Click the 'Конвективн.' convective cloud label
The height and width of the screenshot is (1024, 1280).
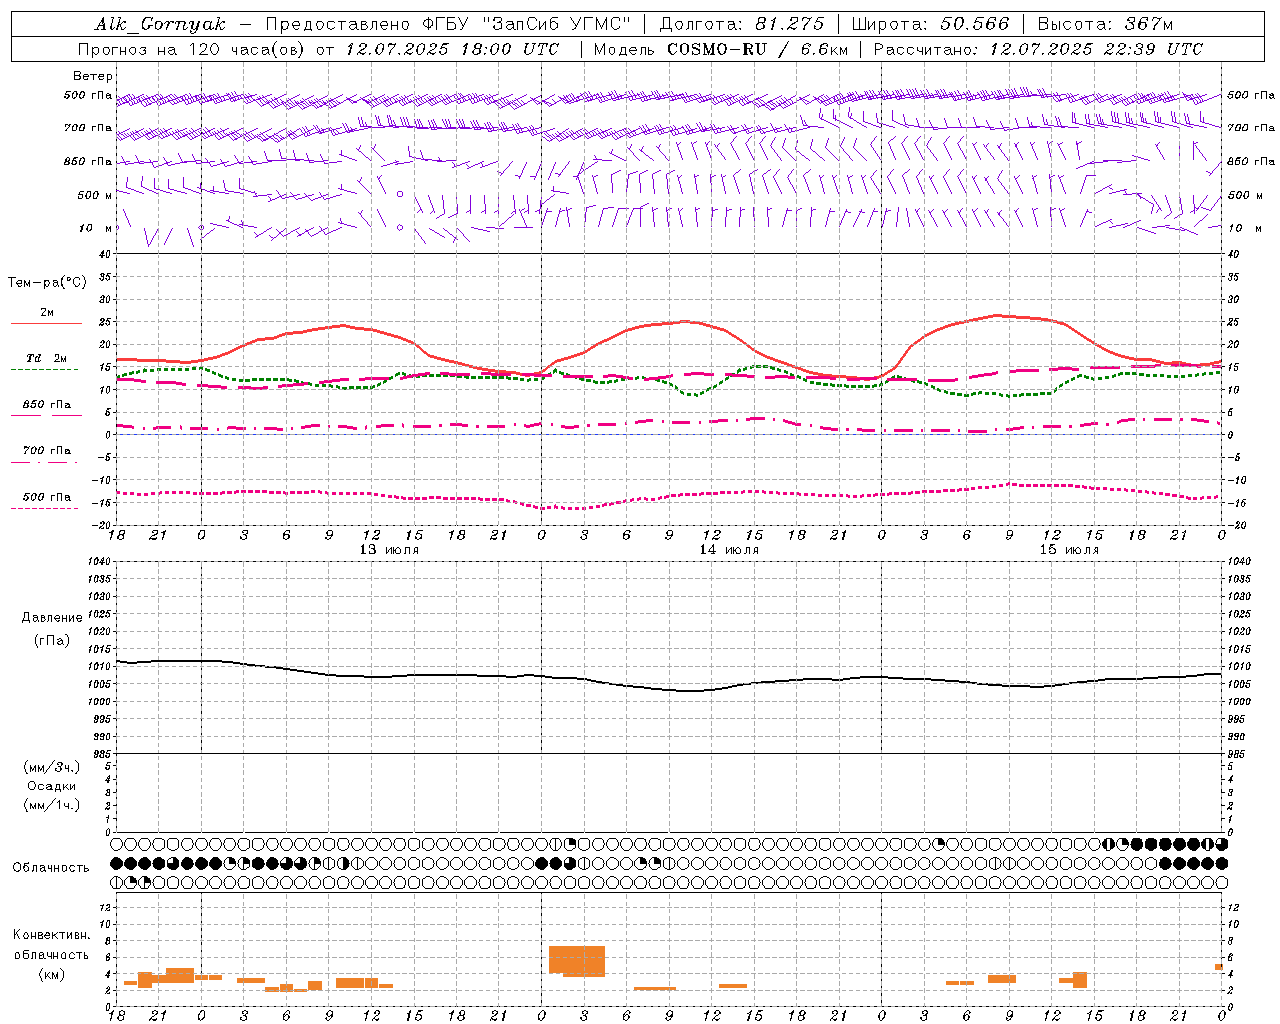click(x=51, y=935)
